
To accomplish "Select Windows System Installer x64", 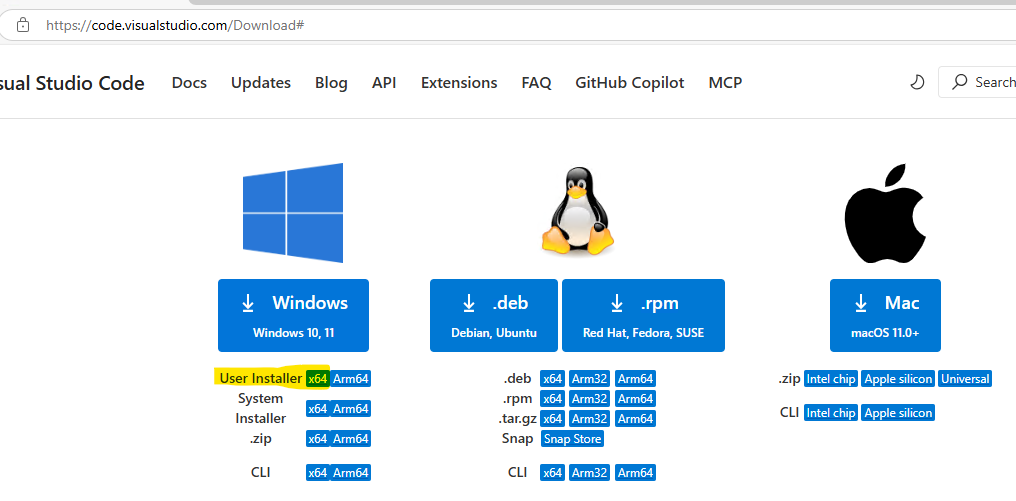I will [318, 408].
